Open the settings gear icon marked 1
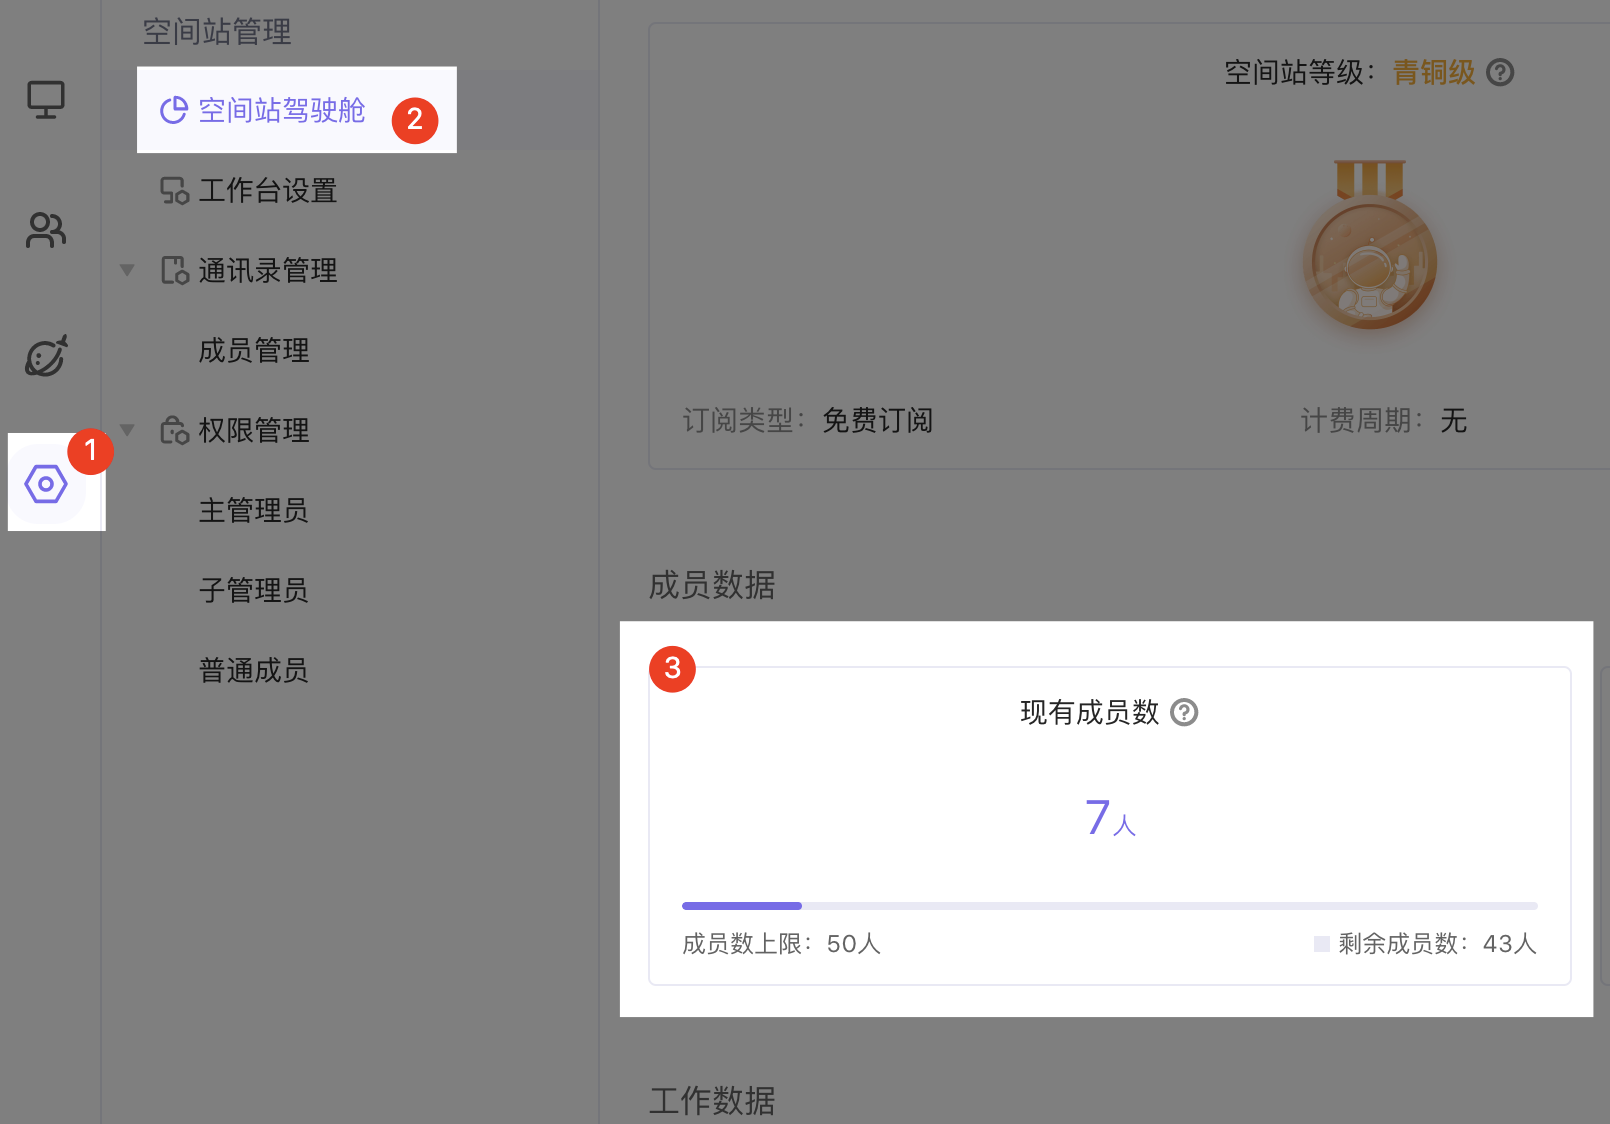 click(46, 484)
